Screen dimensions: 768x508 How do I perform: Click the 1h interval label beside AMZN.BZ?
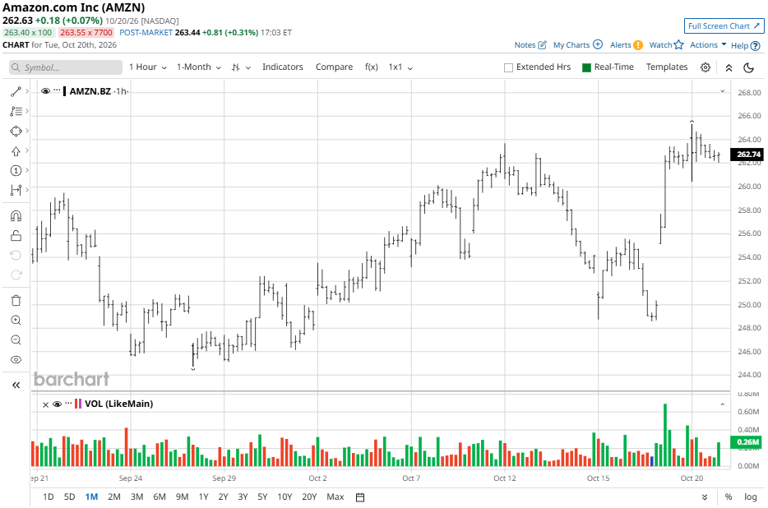[121, 91]
